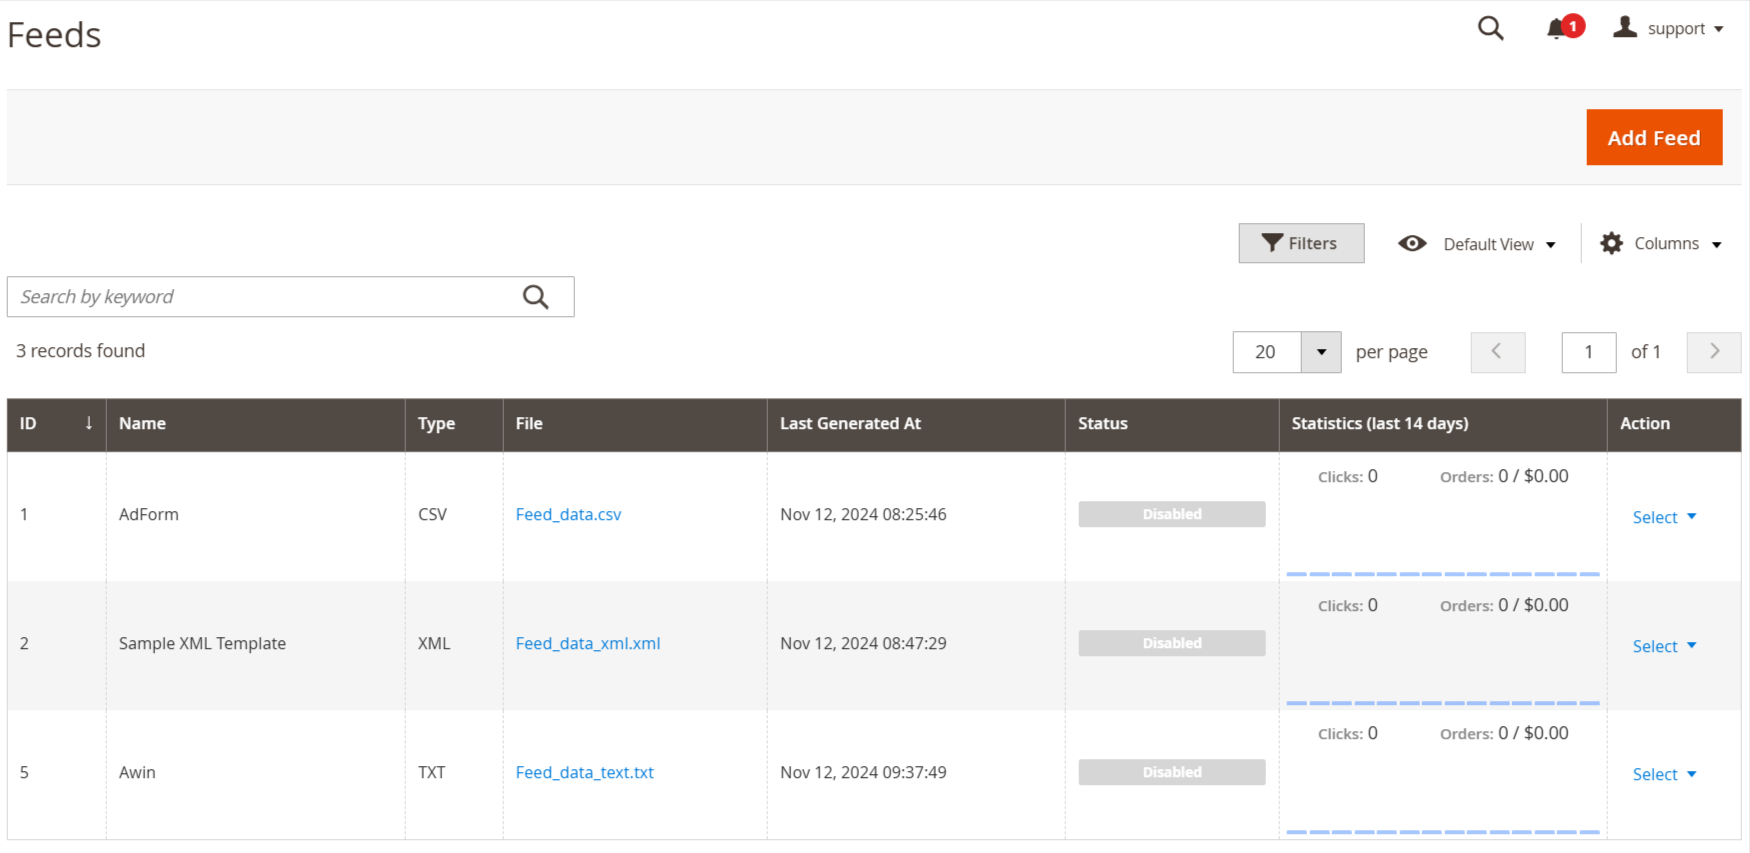Sort by the Type column header
The image size is (1750, 853).
(x=454, y=424)
